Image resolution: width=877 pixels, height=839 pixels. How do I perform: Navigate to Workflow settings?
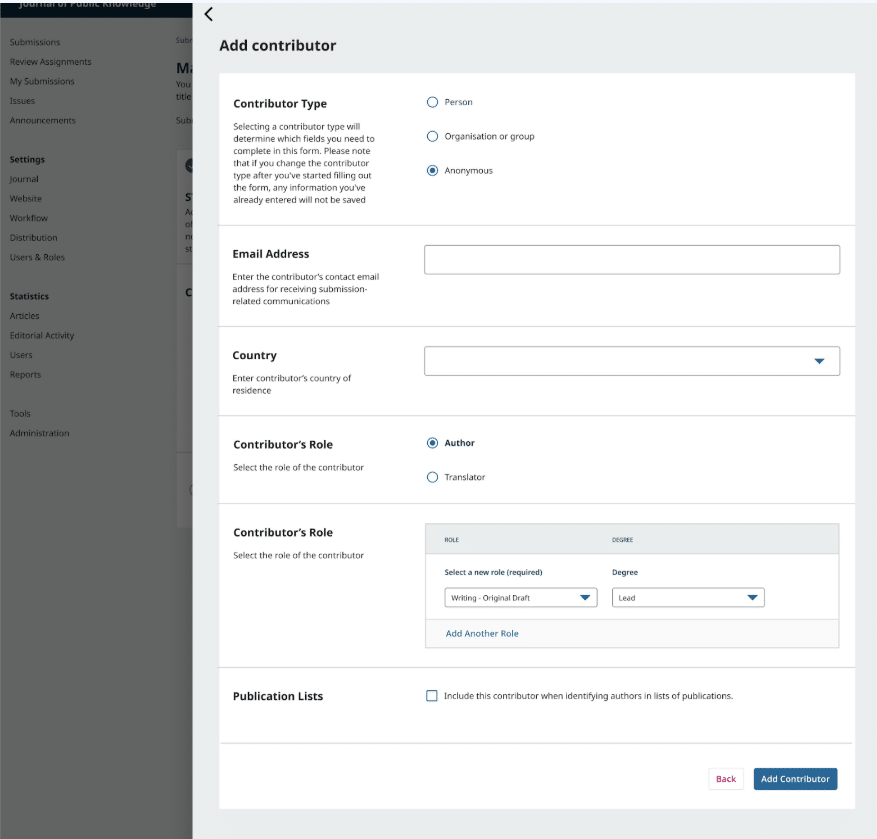[28, 218]
